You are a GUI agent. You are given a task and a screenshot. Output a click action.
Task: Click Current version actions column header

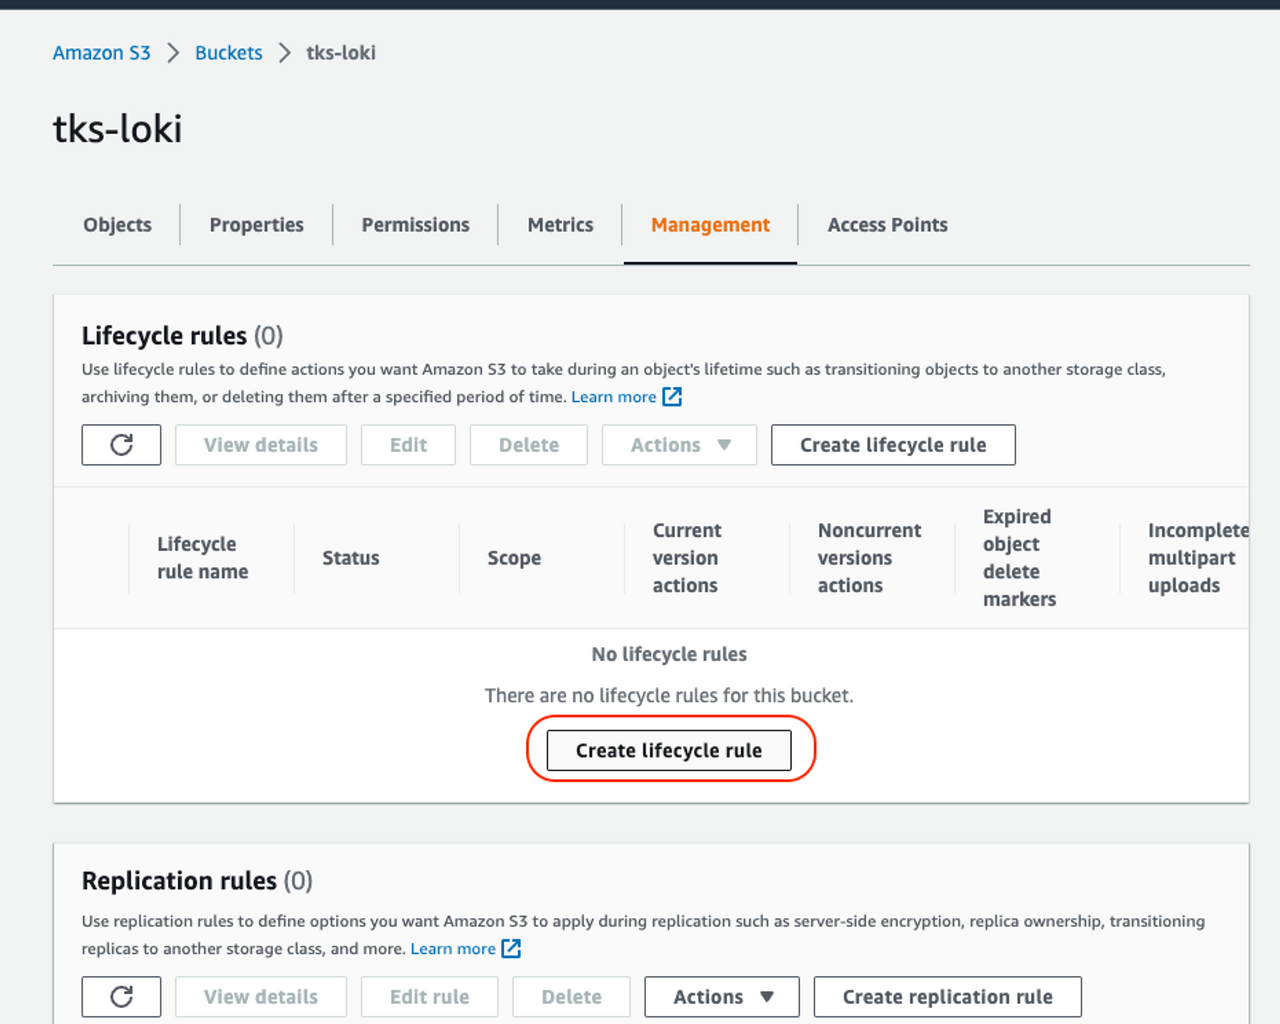click(x=687, y=558)
